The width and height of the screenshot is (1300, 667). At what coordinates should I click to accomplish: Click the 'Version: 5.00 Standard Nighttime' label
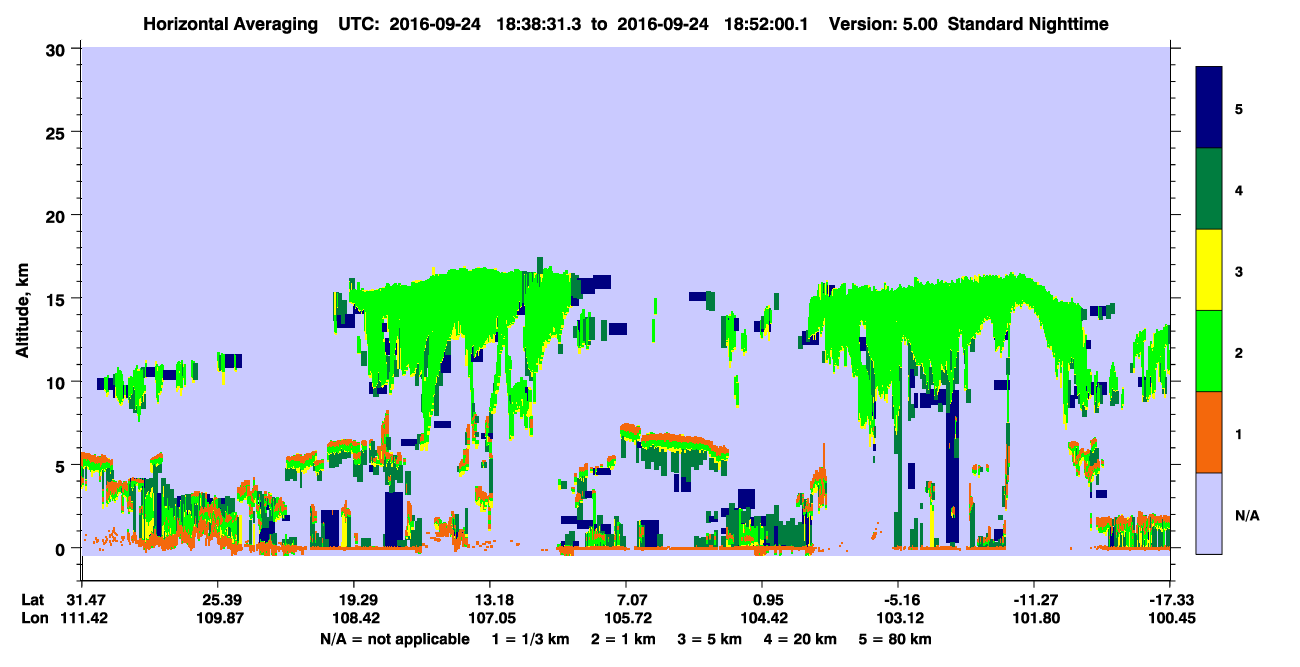pyautogui.click(x=968, y=24)
